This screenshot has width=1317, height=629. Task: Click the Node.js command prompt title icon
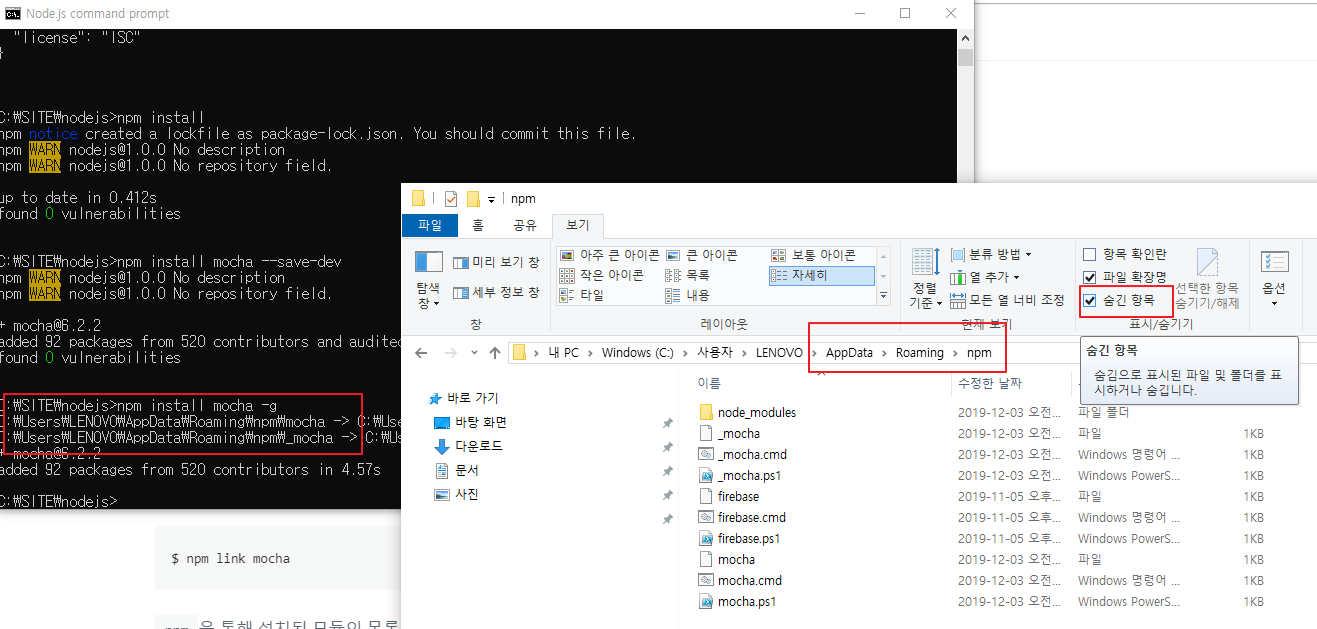[13, 13]
